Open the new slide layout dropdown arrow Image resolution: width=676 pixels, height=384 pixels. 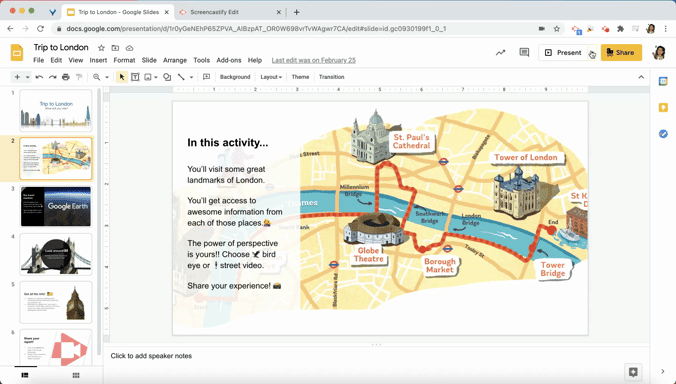[27, 77]
